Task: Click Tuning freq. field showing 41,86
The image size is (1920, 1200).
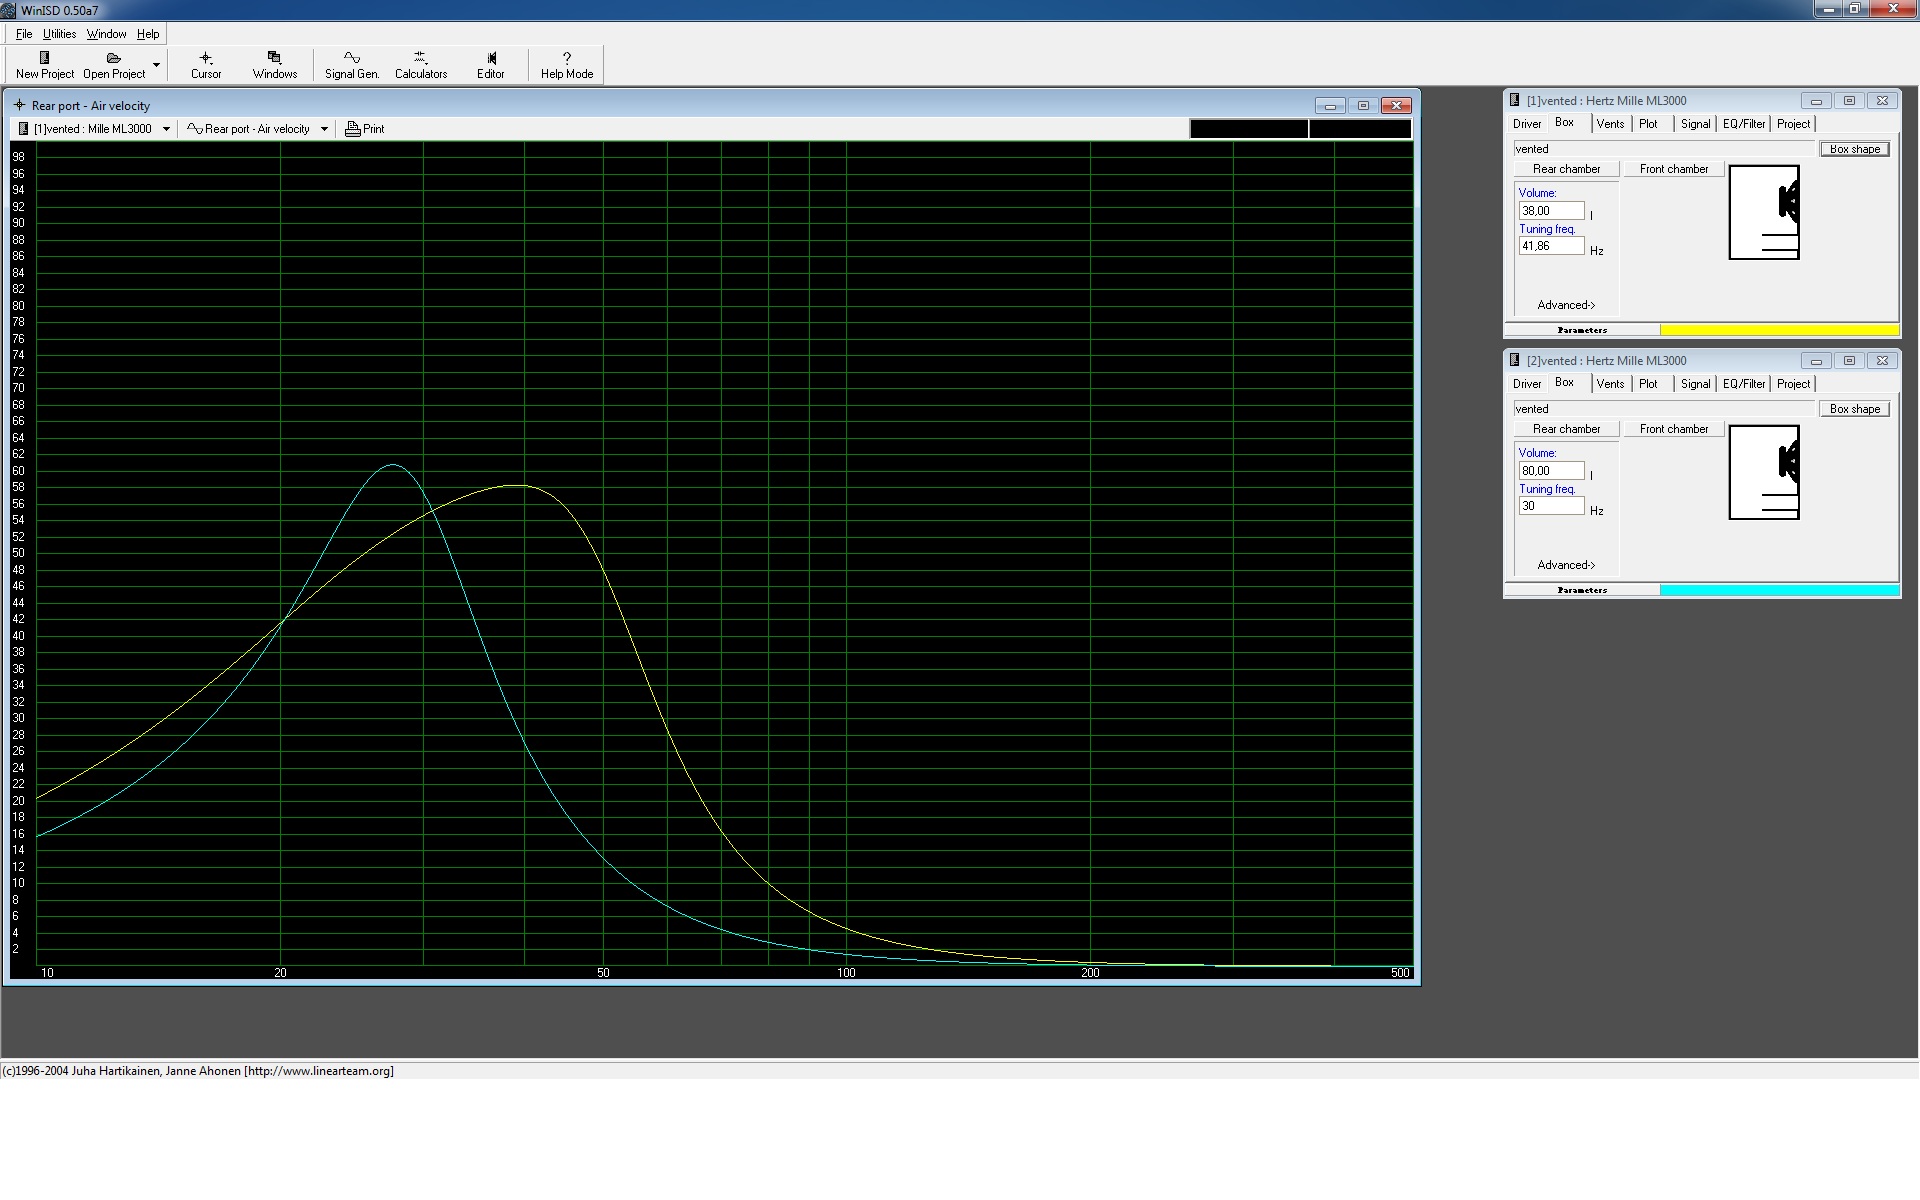Action: (1551, 246)
